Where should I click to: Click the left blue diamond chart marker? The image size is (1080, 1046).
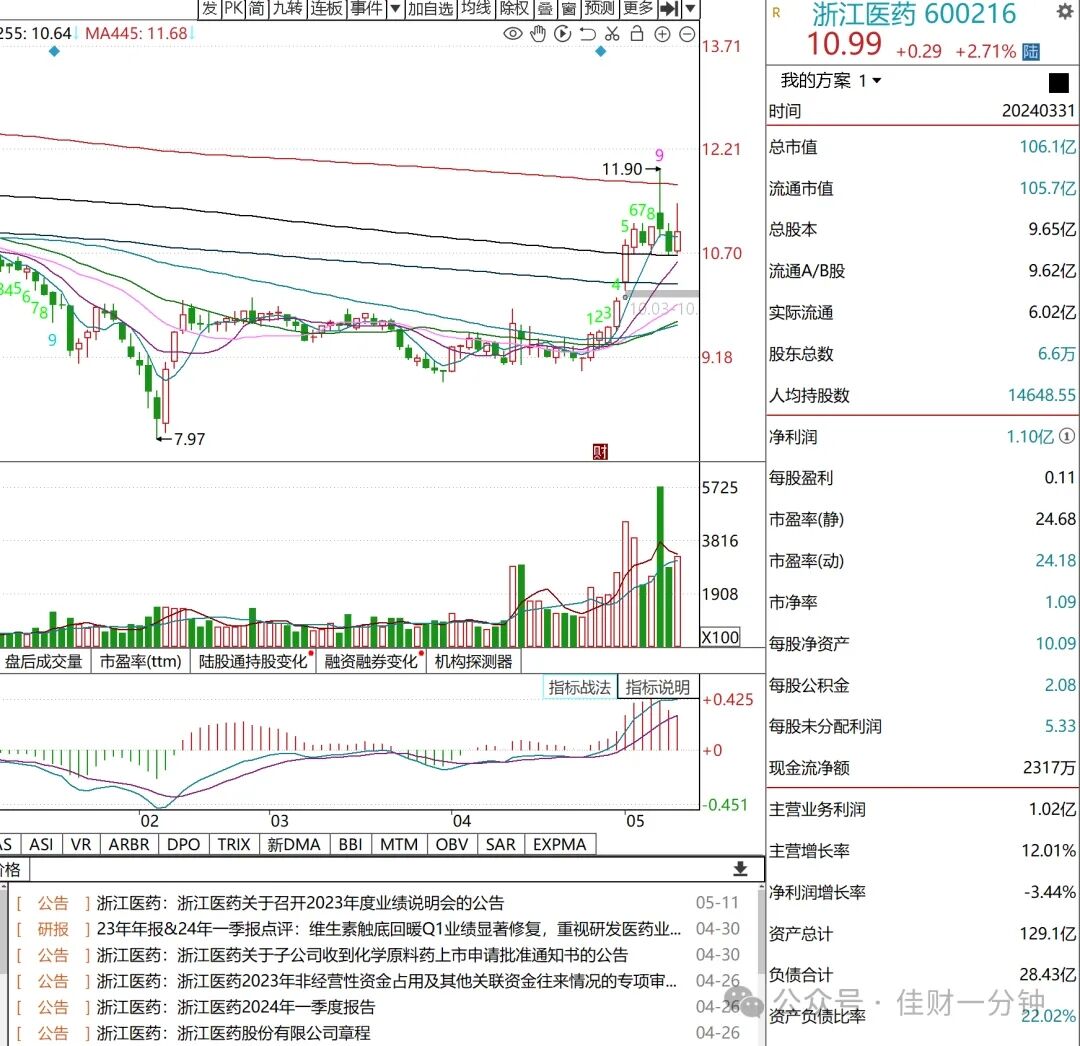click(x=54, y=52)
